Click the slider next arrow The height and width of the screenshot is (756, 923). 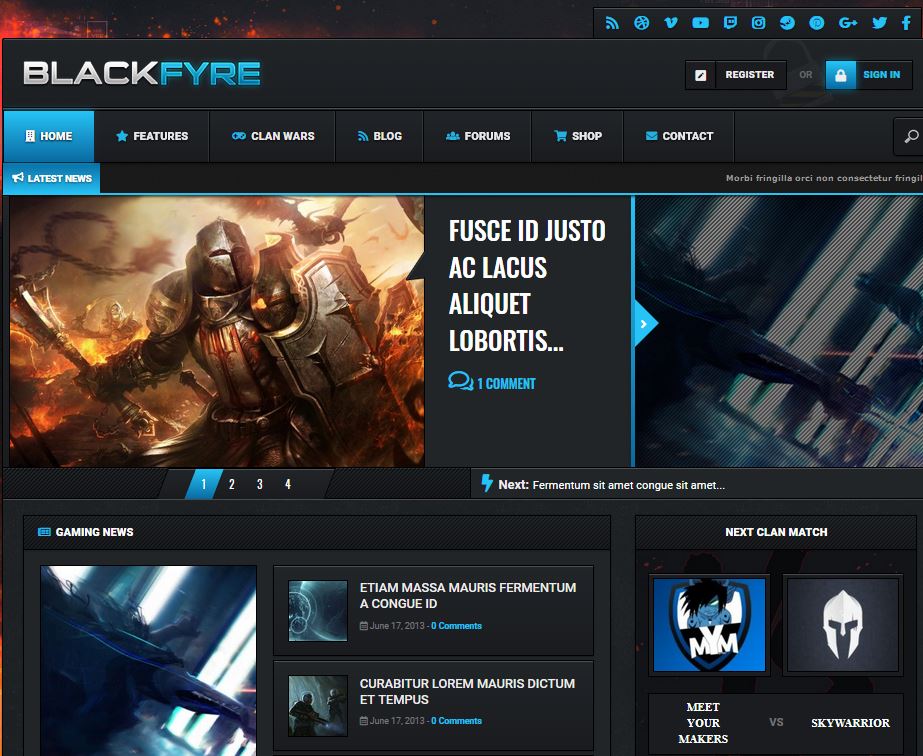pos(645,323)
